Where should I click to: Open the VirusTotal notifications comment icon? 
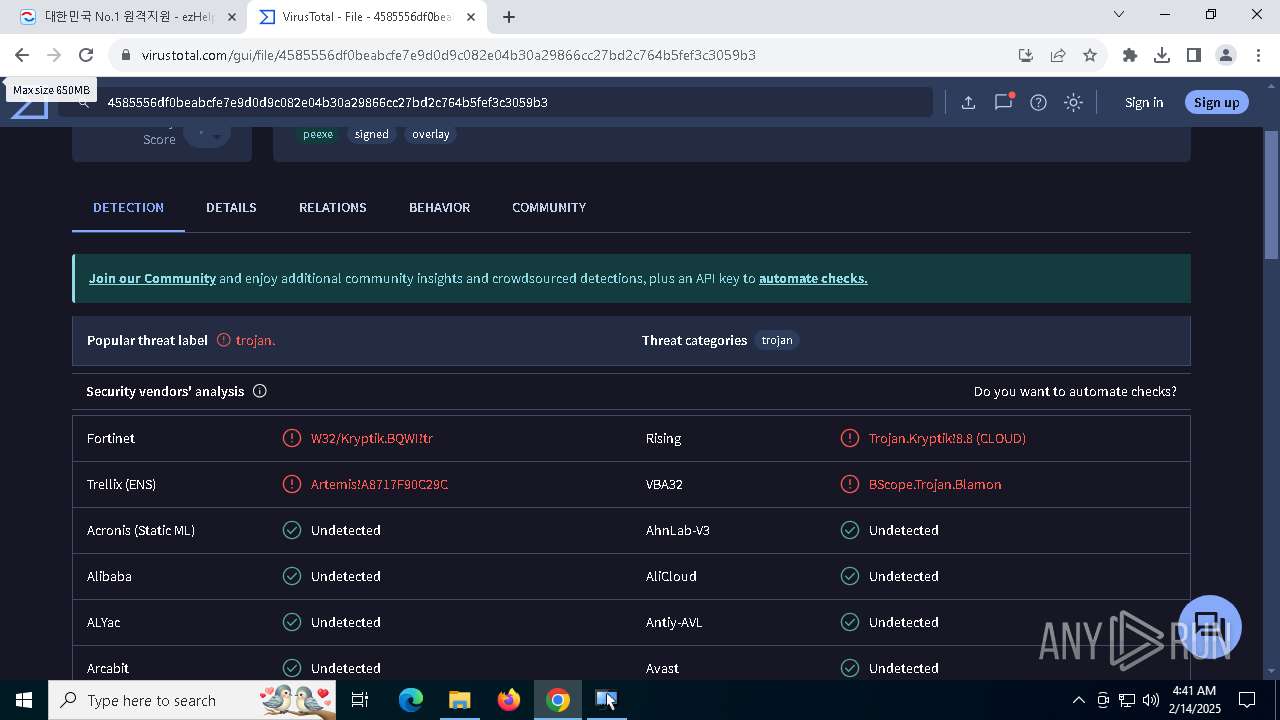[1003, 102]
